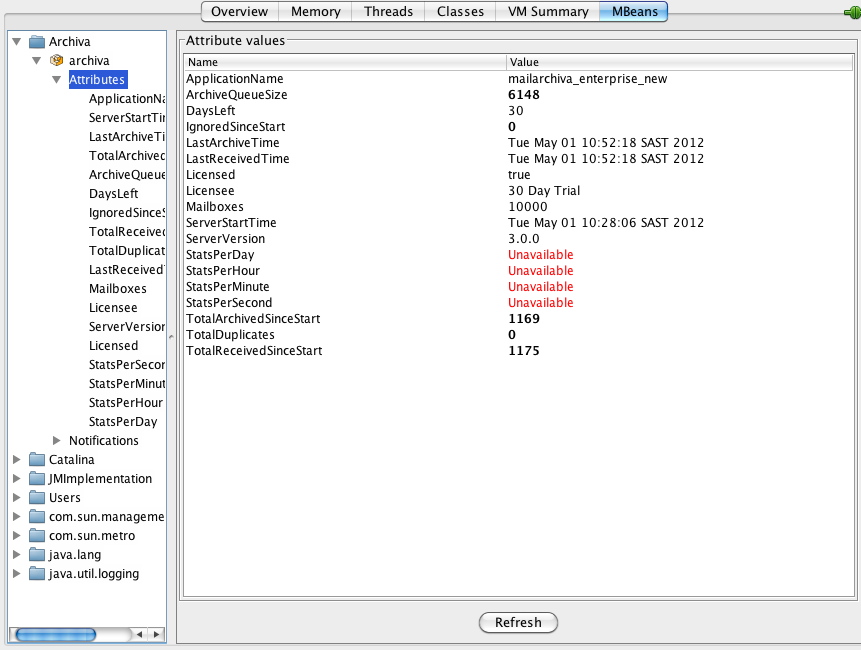Click the green connection status icon
The width and height of the screenshot is (861, 650).
853,12
